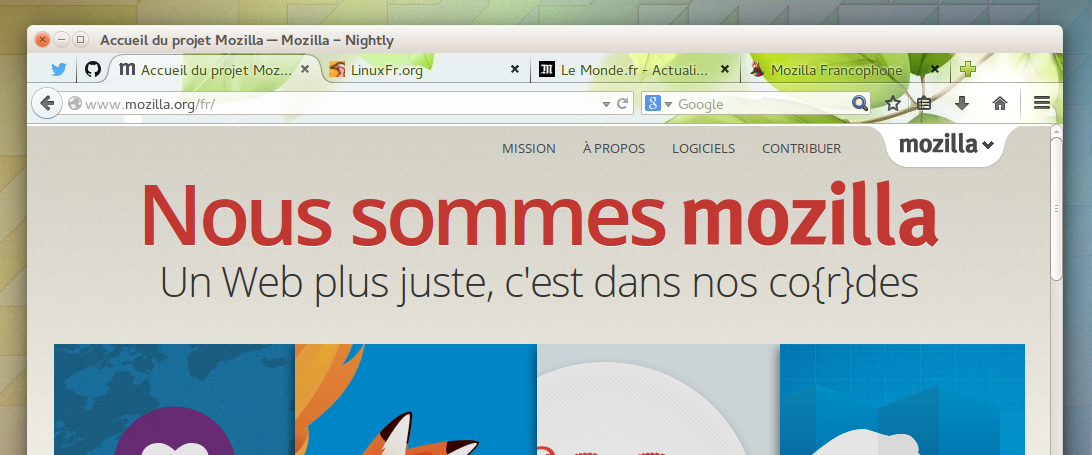Image resolution: width=1092 pixels, height=455 pixels.
Task: Close the Le Monde.fr tab
Action: [x=725, y=69]
